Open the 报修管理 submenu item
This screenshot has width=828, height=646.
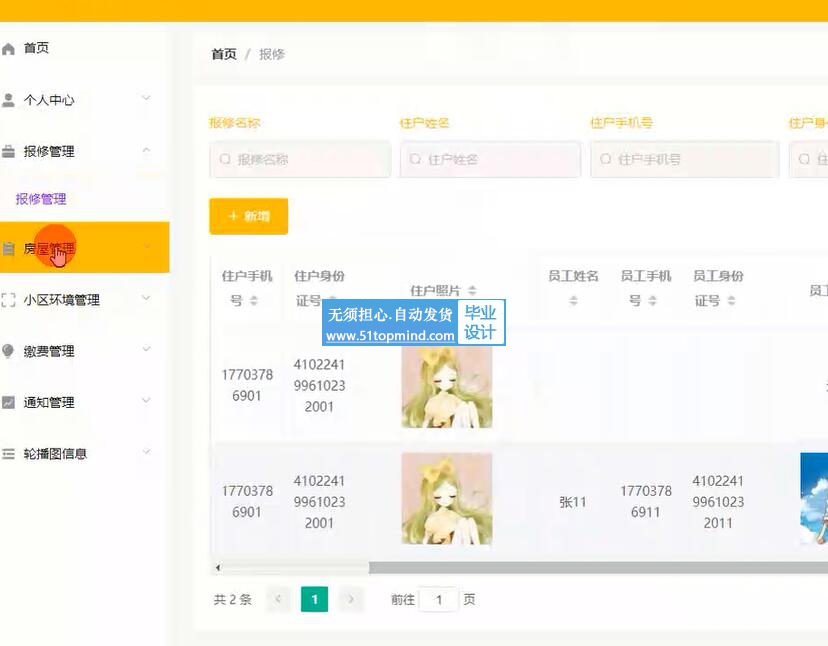coord(41,199)
